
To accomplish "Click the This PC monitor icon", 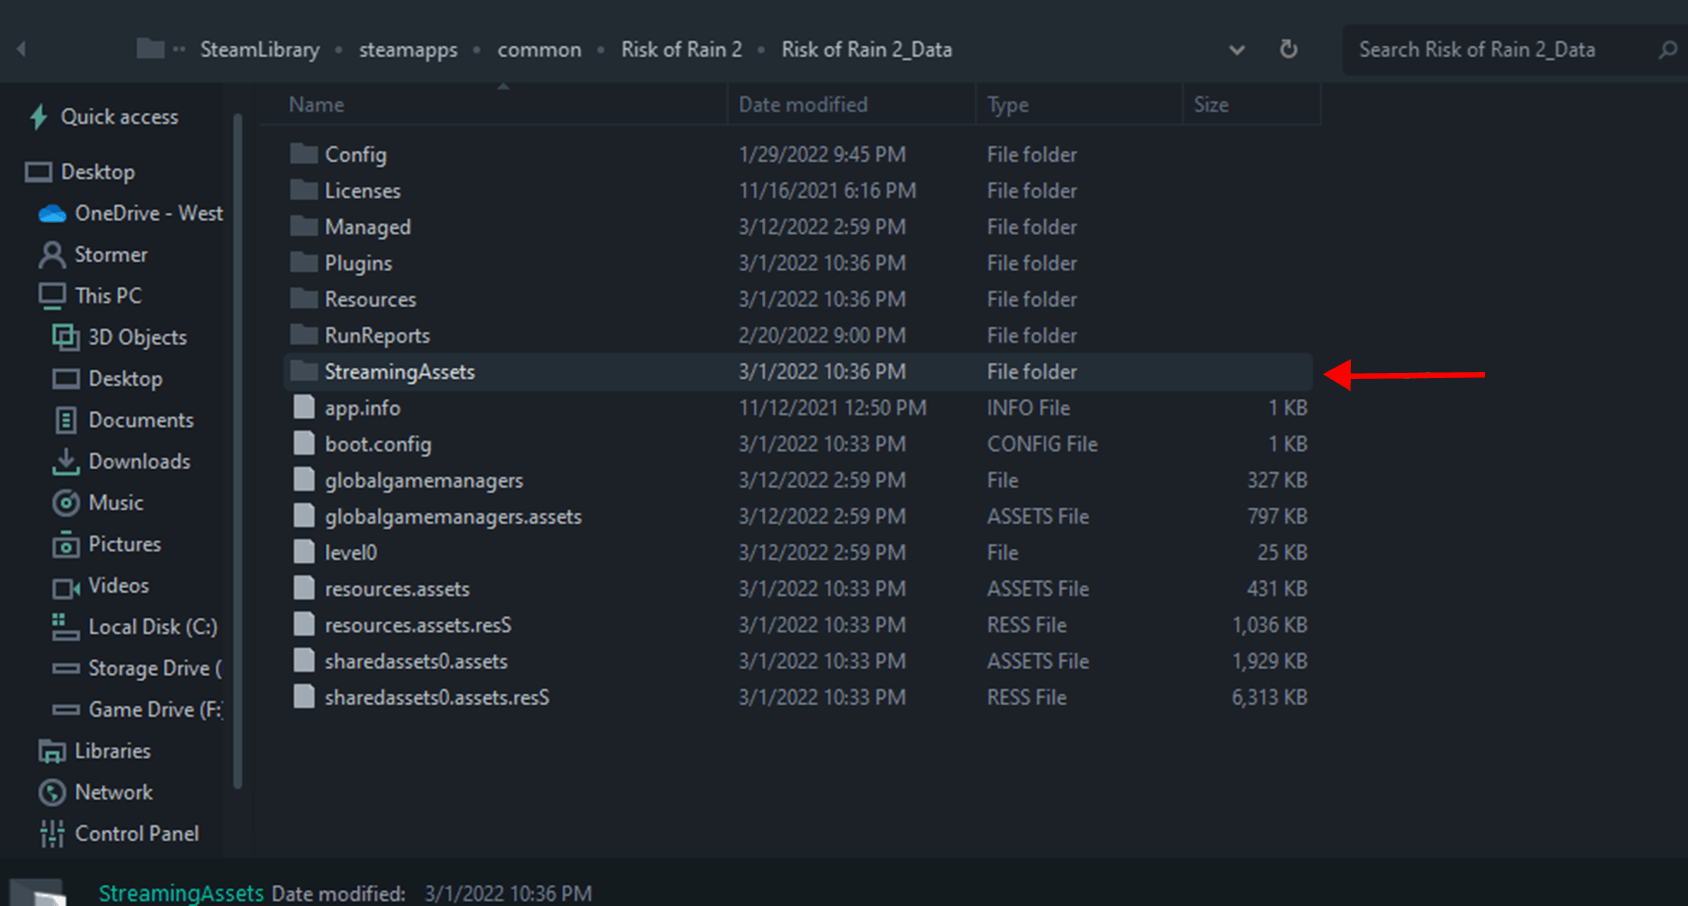I will tap(52, 296).
